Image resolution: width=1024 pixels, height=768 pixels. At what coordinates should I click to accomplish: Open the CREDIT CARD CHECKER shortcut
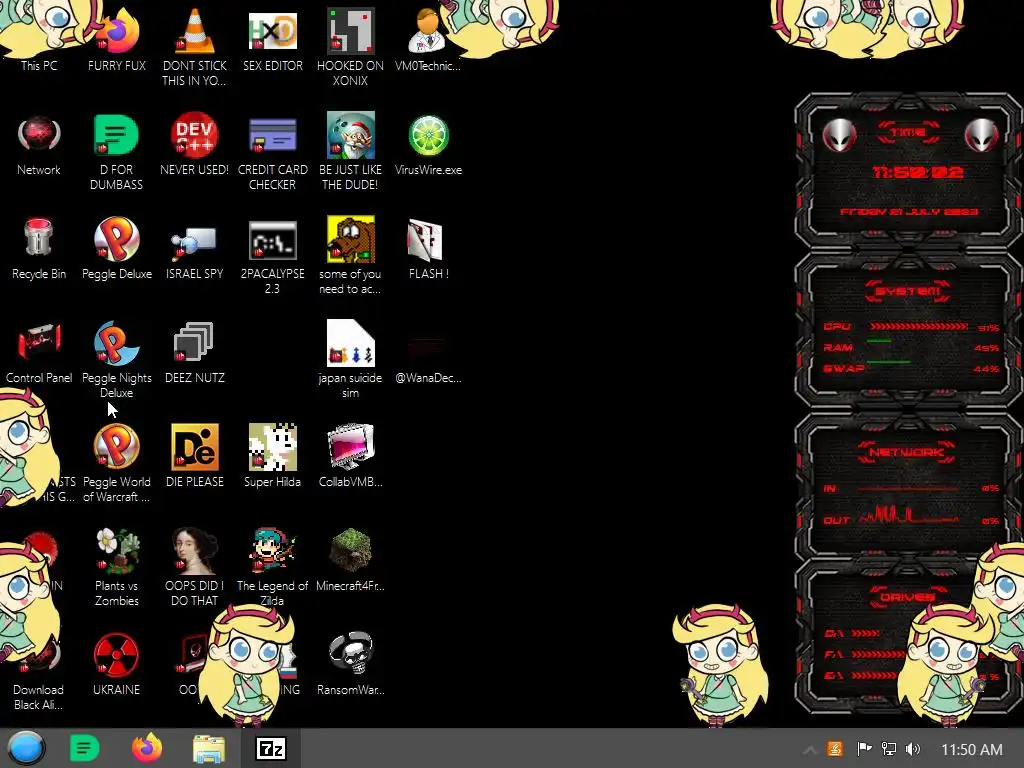tap(272, 152)
